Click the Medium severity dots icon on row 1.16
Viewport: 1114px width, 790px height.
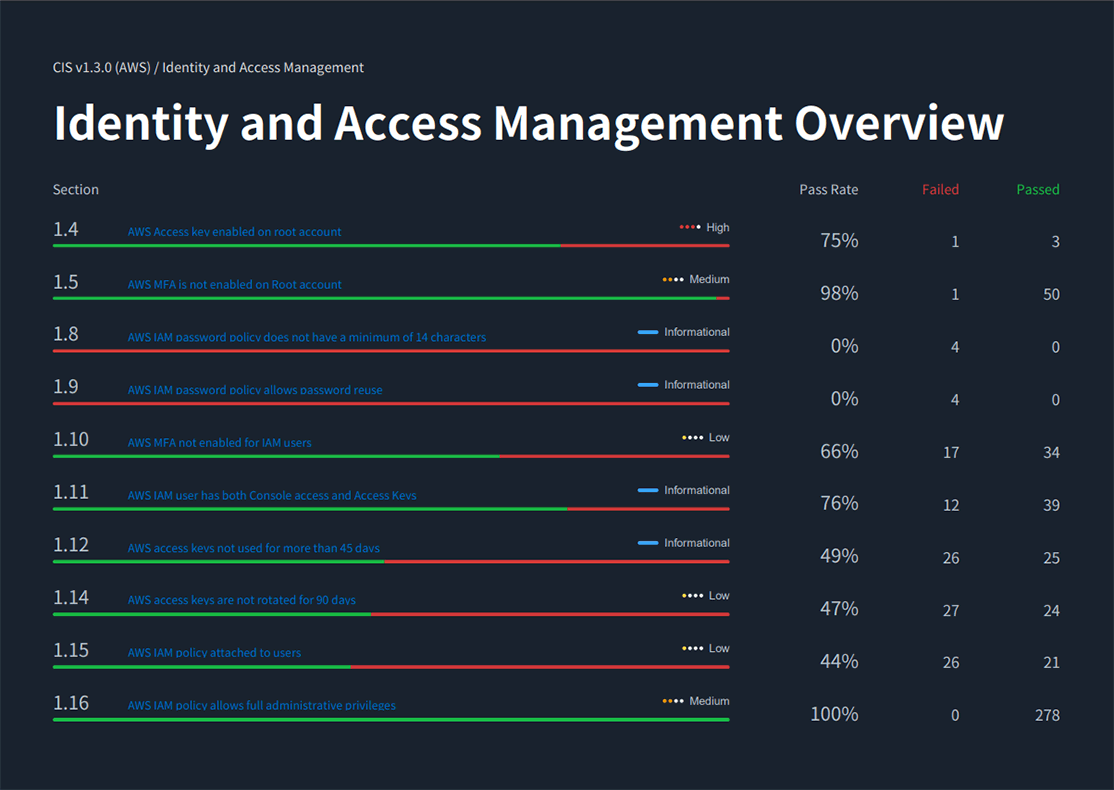(673, 700)
